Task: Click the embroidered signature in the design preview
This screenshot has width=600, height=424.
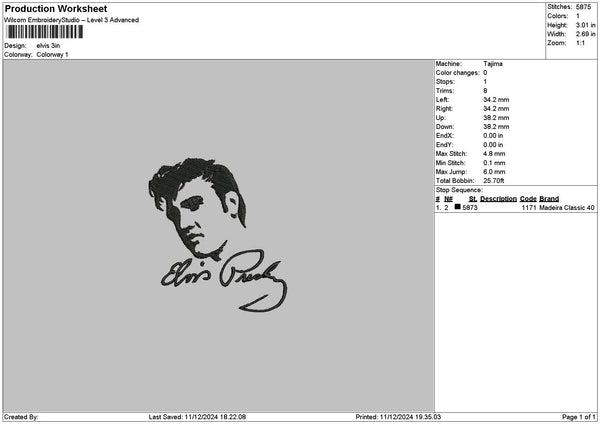Action: pos(224,280)
